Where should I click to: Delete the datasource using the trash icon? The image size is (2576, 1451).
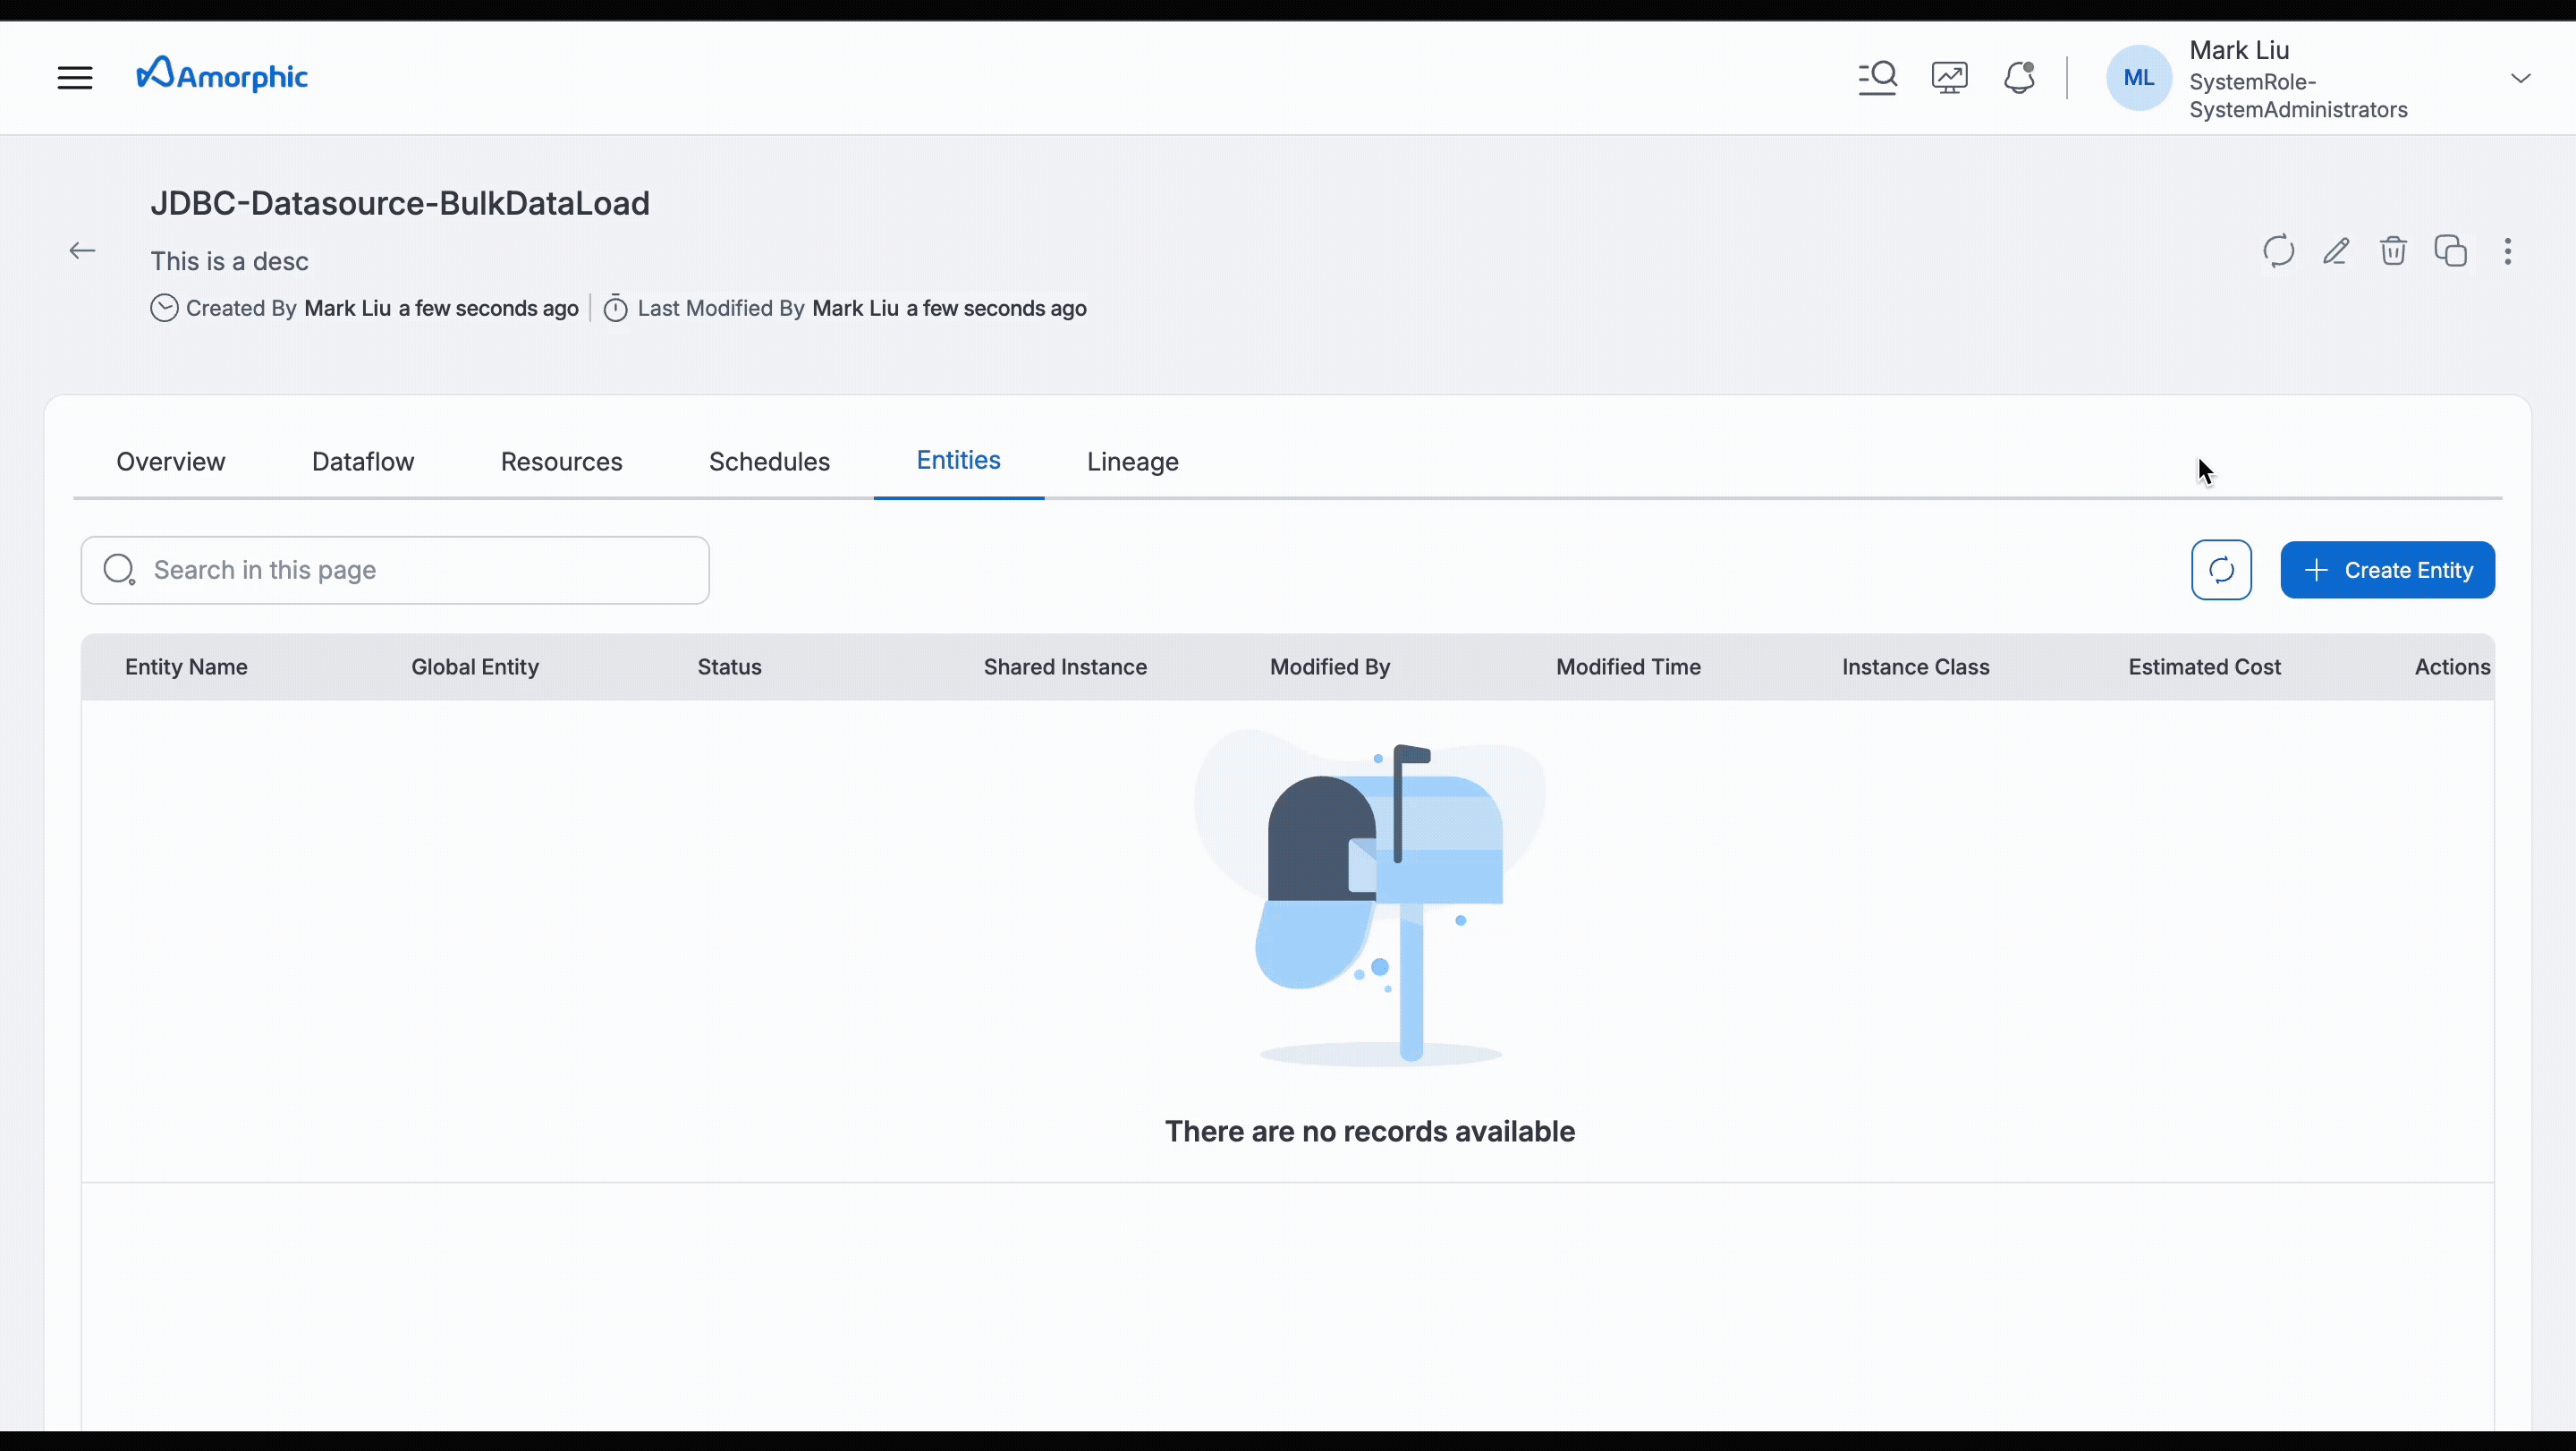[x=2393, y=251]
